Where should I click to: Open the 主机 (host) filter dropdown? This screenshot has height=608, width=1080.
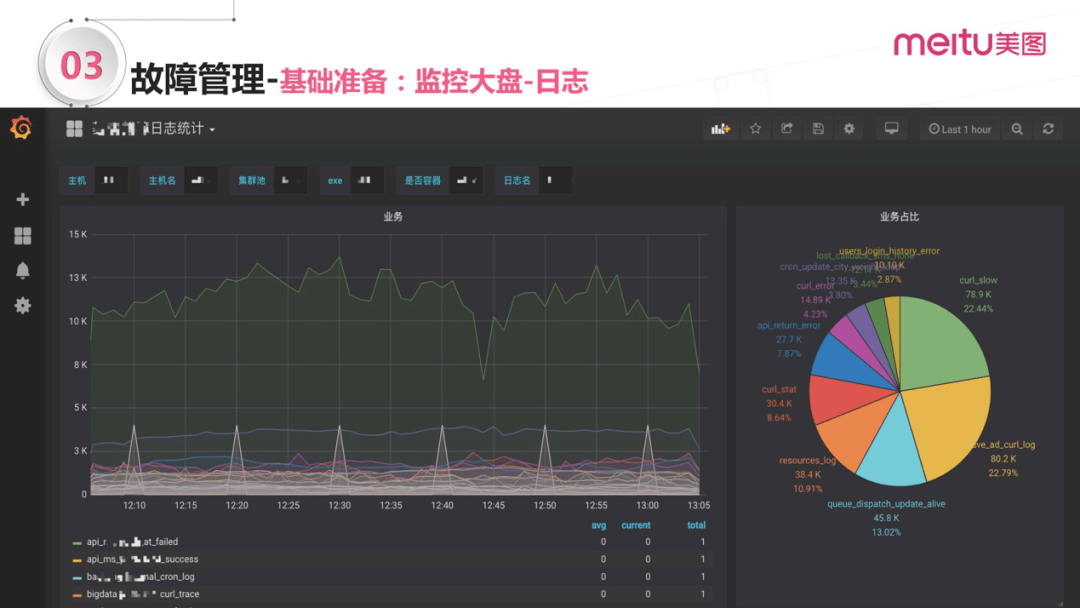click(110, 180)
